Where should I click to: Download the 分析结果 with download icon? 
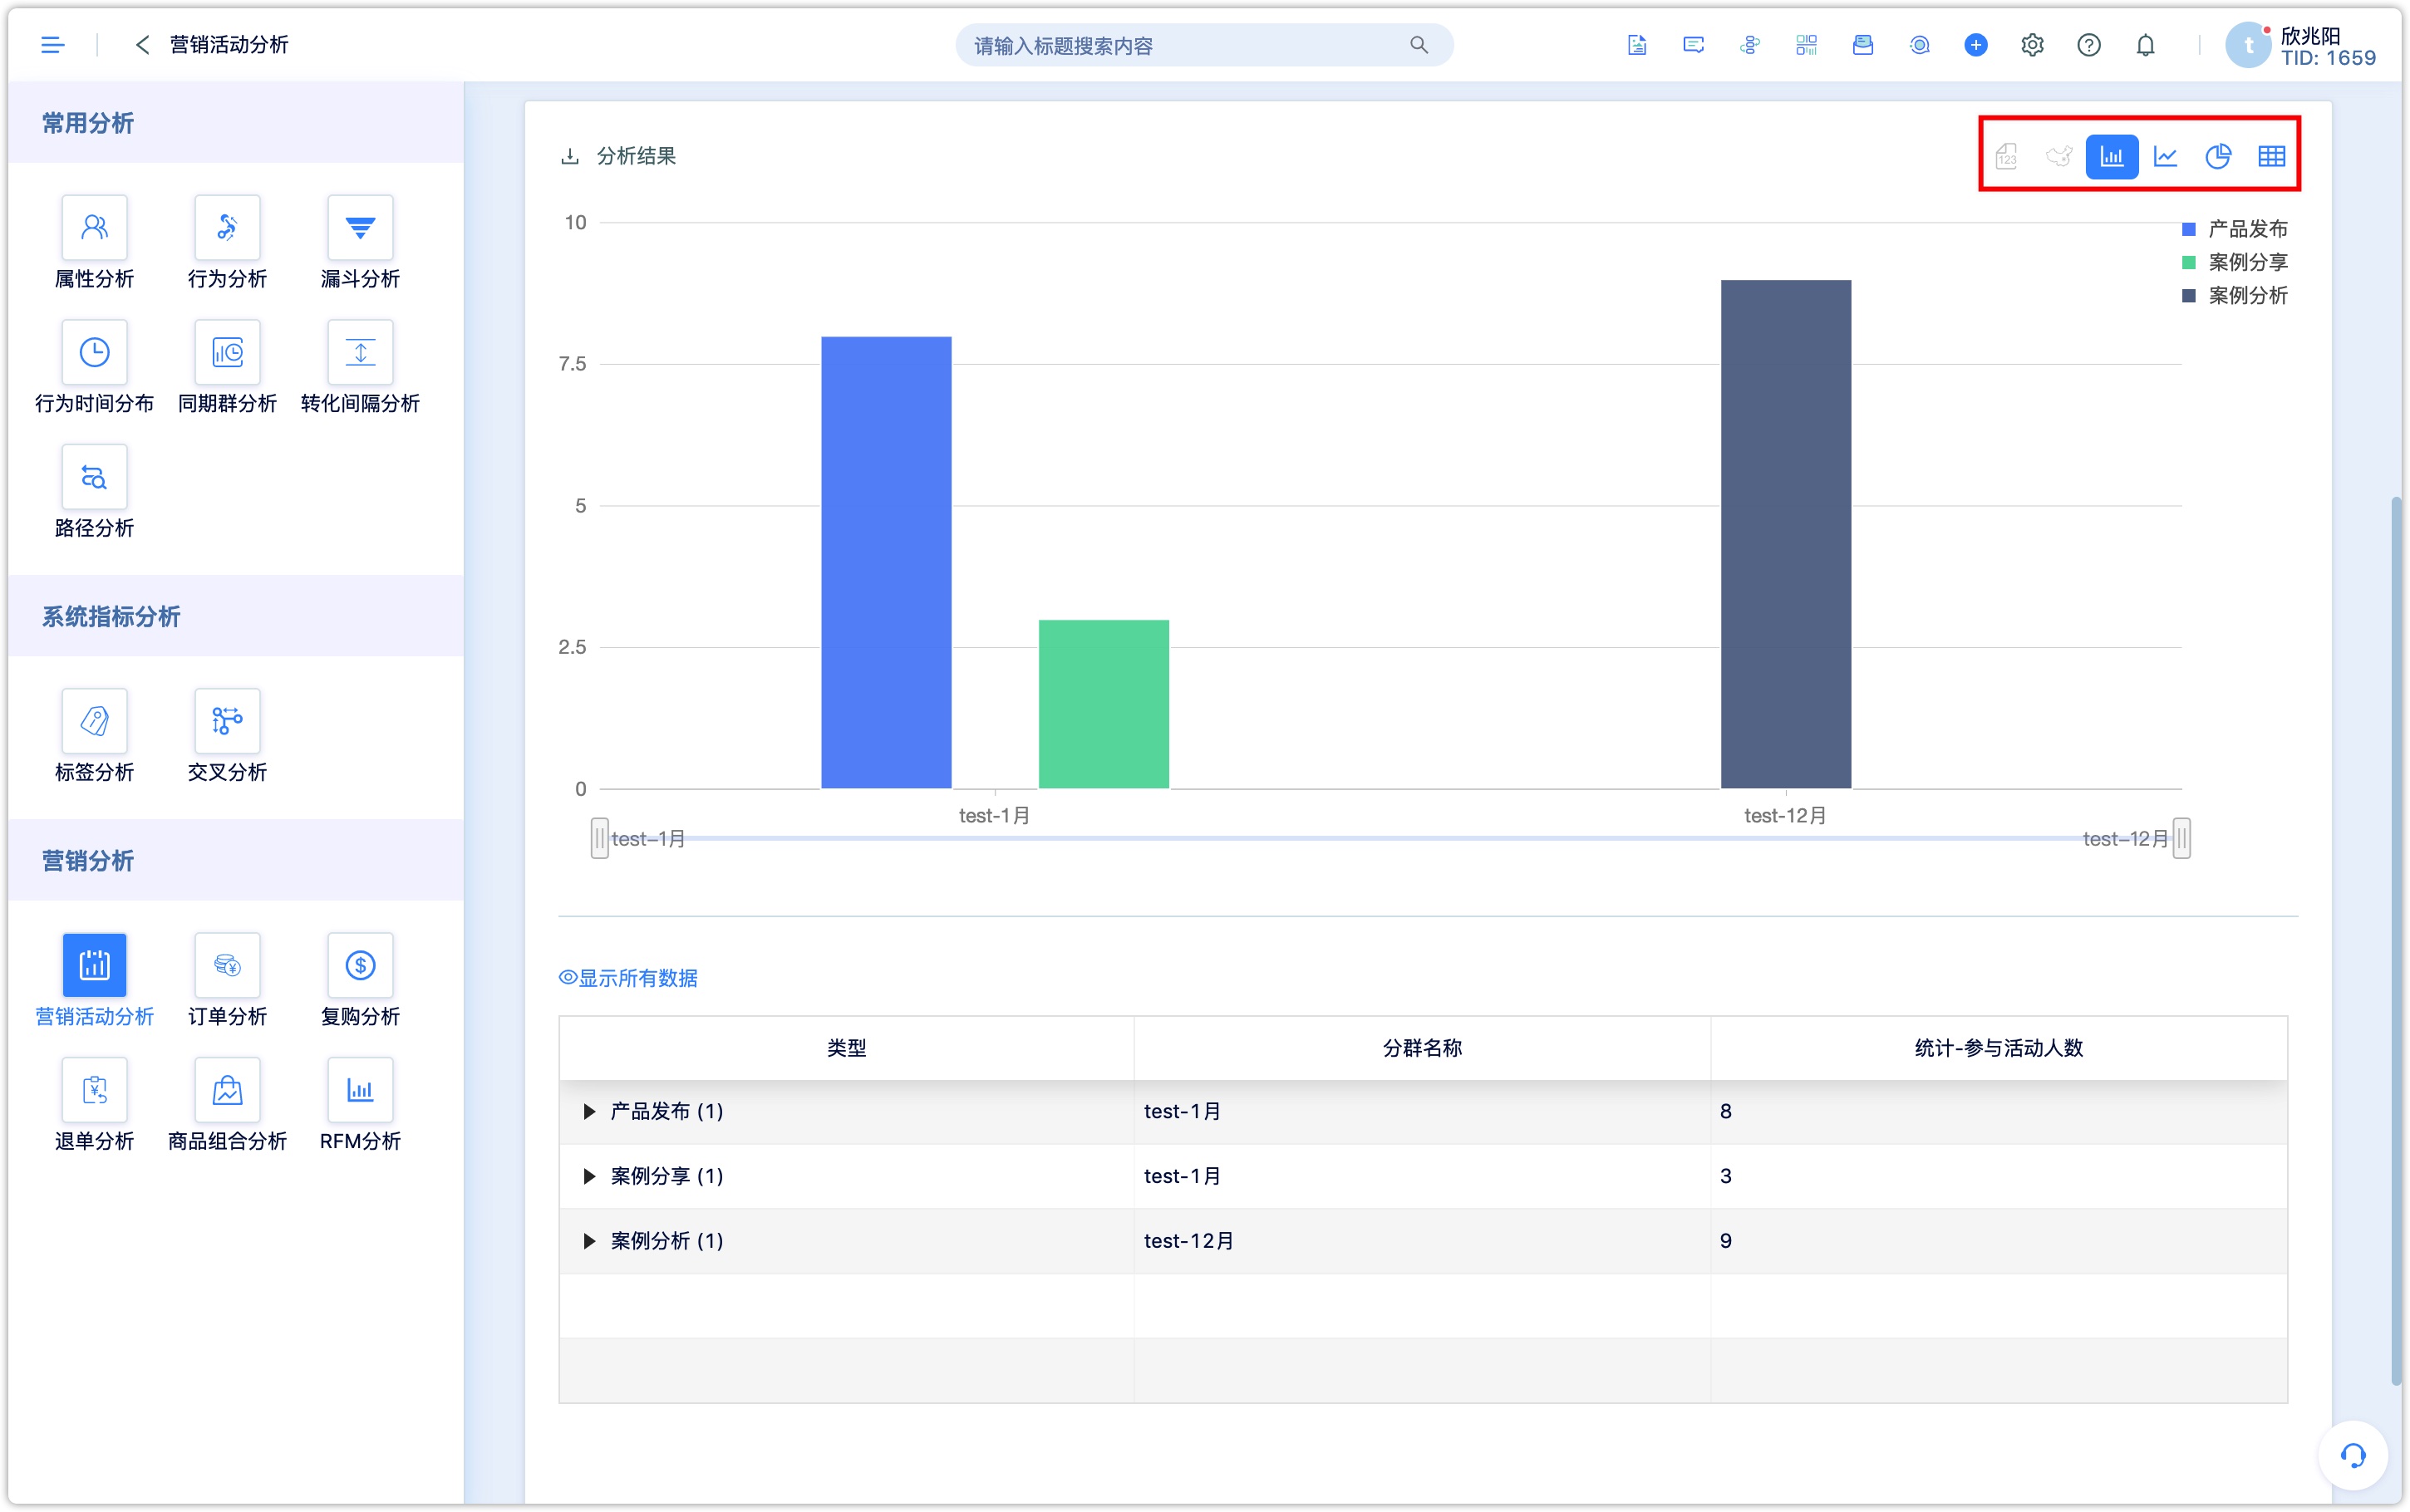[570, 156]
